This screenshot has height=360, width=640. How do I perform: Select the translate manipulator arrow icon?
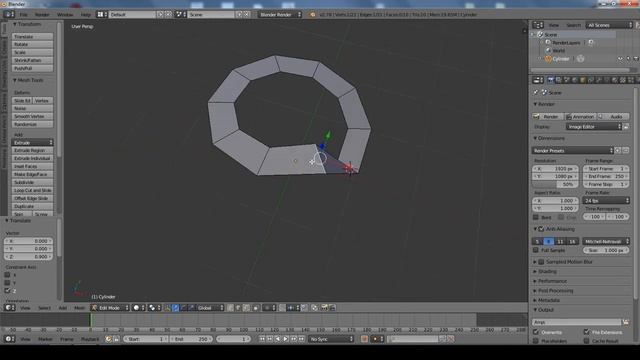click(x=176, y=308)
